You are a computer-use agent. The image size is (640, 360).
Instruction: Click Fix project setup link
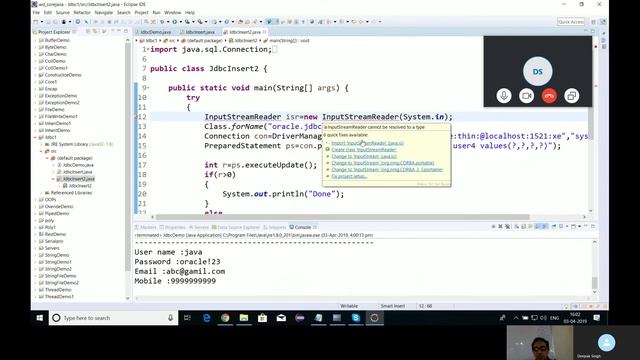[349, 176]
